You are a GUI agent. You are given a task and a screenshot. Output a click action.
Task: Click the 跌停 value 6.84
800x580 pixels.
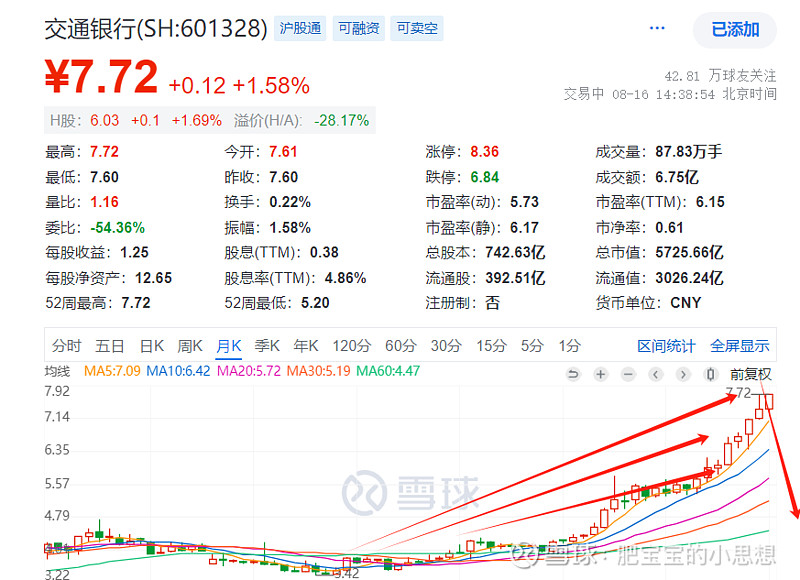click(485, 177)
